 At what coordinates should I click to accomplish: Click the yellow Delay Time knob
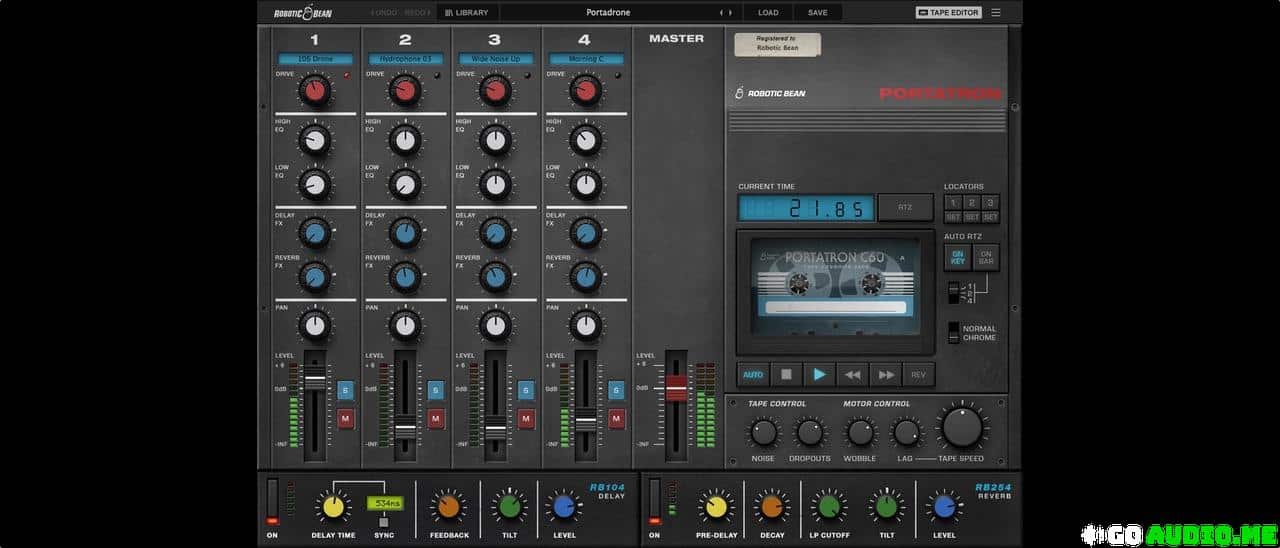click(332, 507)
